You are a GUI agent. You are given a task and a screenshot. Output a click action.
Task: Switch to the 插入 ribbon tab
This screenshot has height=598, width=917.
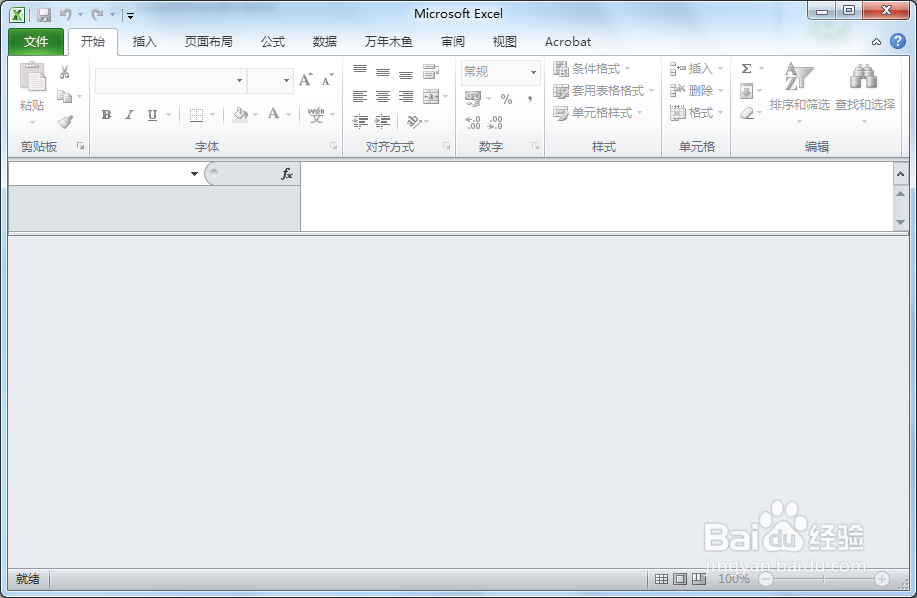coord(144,42)
